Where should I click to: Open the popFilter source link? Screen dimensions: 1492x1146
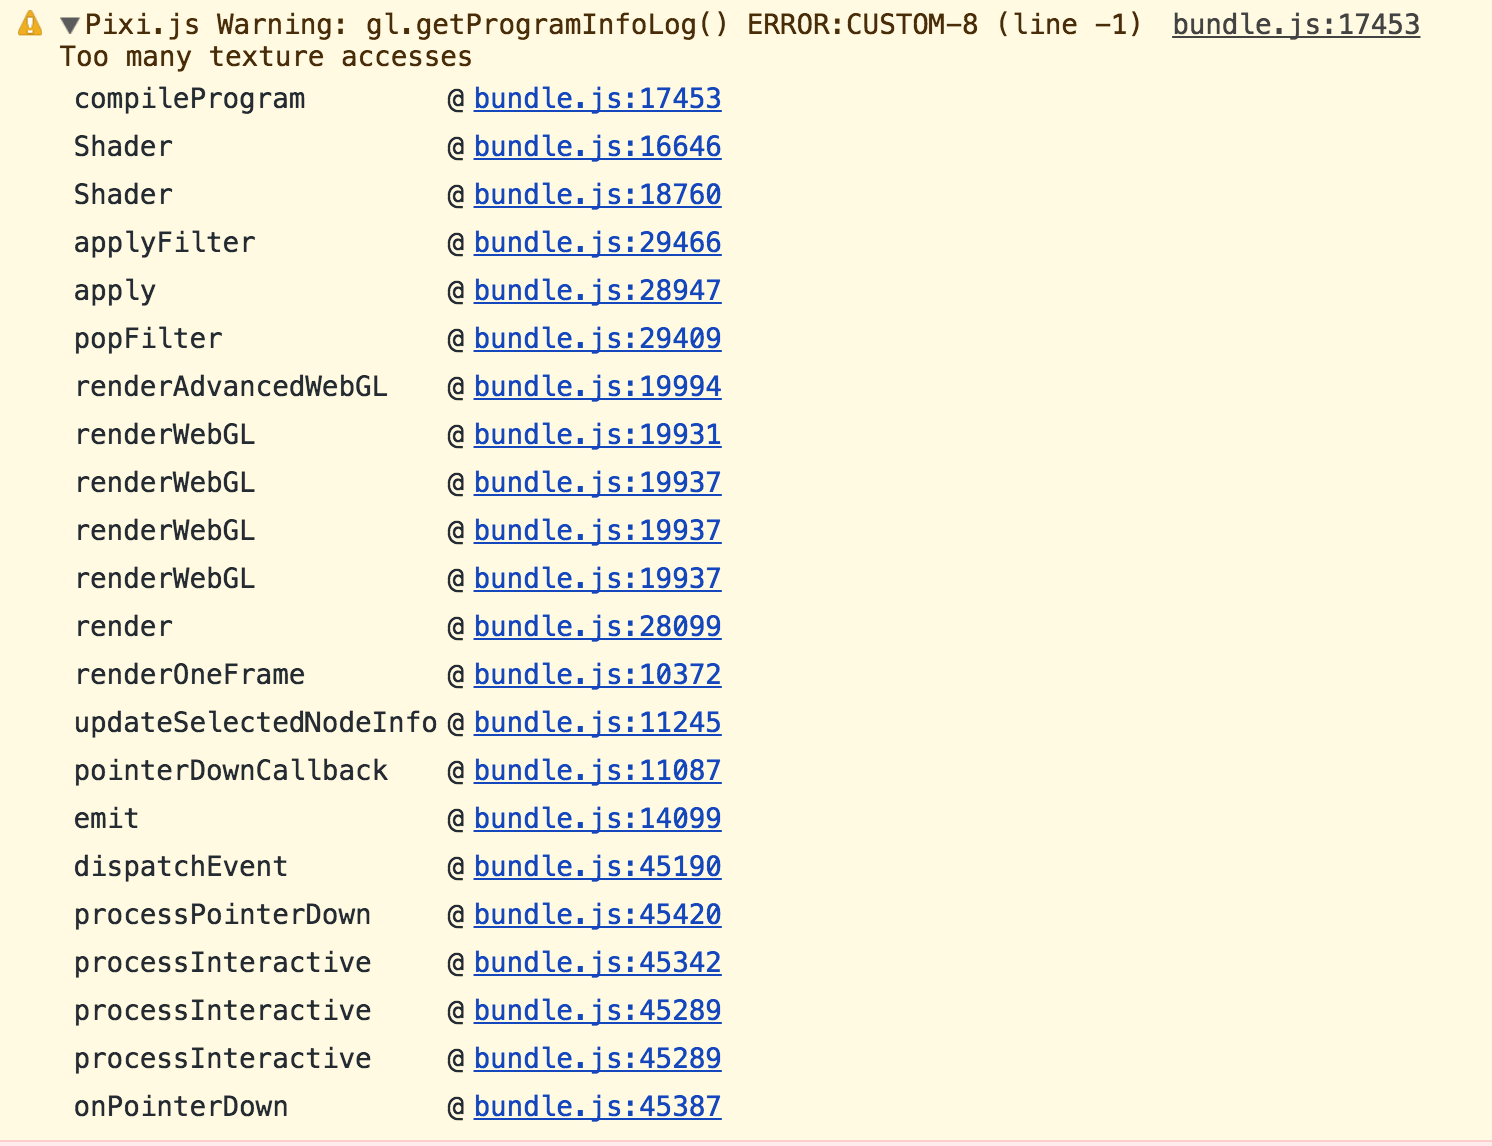[596, 338]
